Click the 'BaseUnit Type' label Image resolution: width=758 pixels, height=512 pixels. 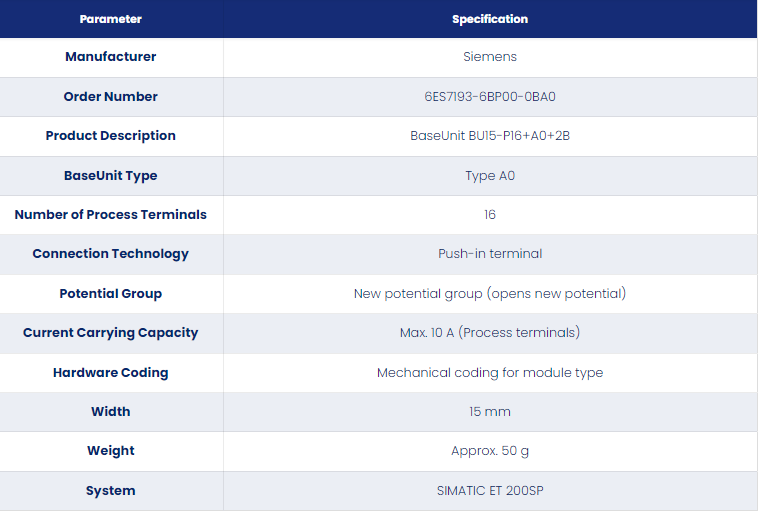tap(111, 175)
